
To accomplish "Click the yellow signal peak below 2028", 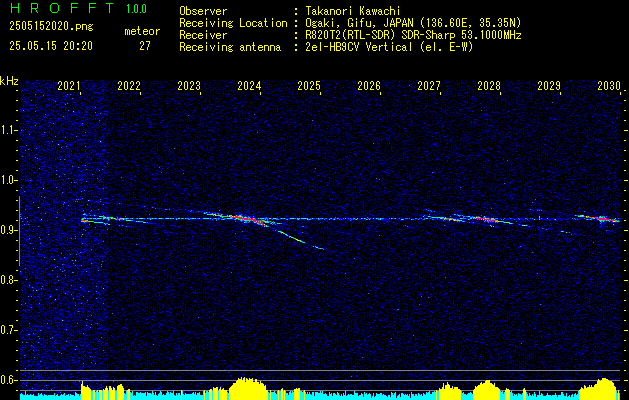I will click(x=487, y=388).
